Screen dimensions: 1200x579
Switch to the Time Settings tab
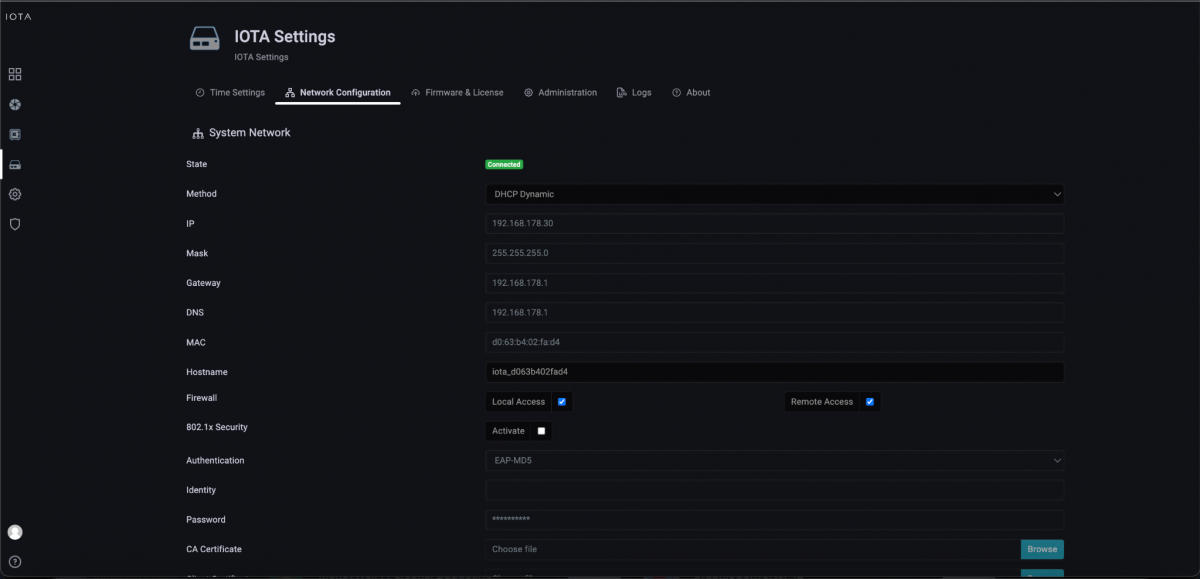230,93
